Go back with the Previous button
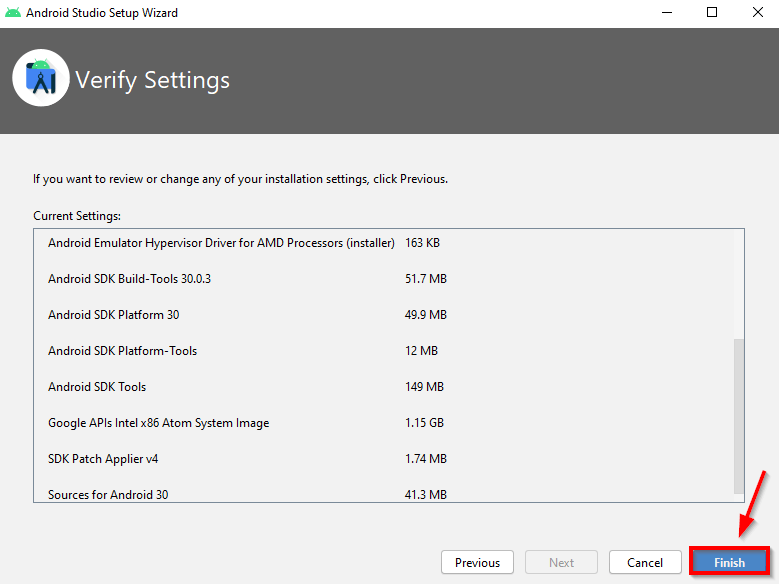This screenshot has height=584, width=779. coord(477,562)
